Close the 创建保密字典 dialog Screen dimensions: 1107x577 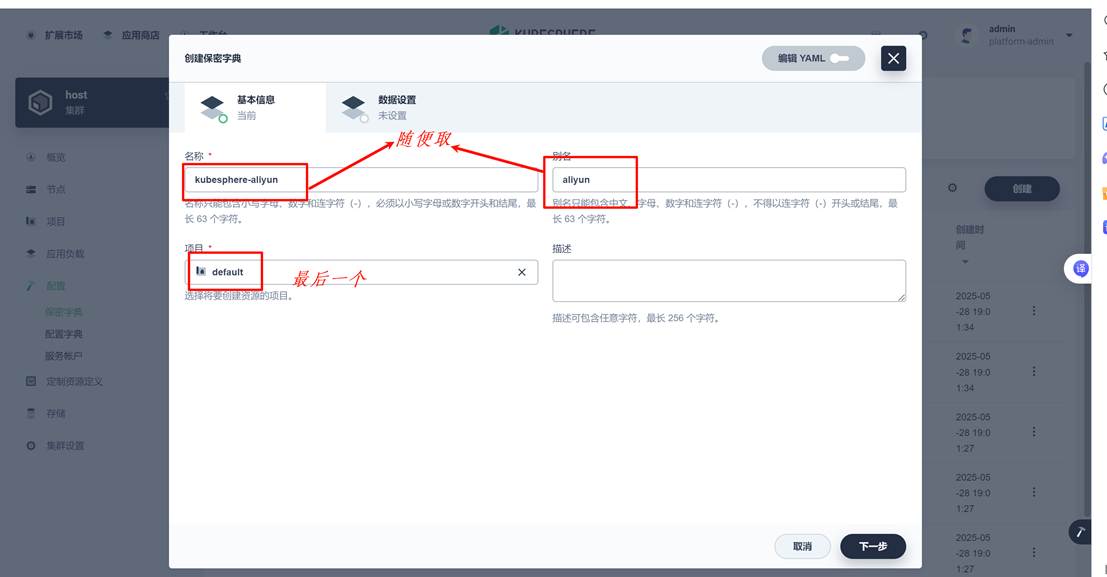click(x=893, y=59)
